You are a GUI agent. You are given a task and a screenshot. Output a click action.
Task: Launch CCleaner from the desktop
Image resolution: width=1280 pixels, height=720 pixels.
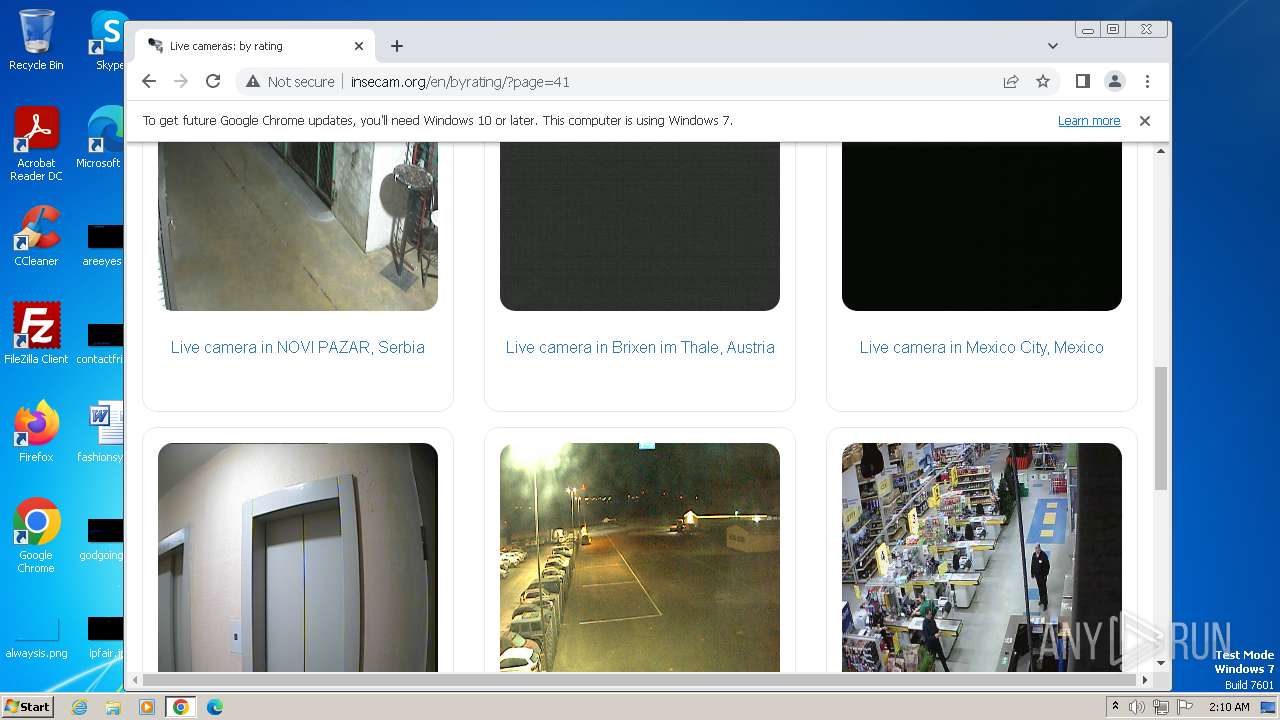point(36,236)
